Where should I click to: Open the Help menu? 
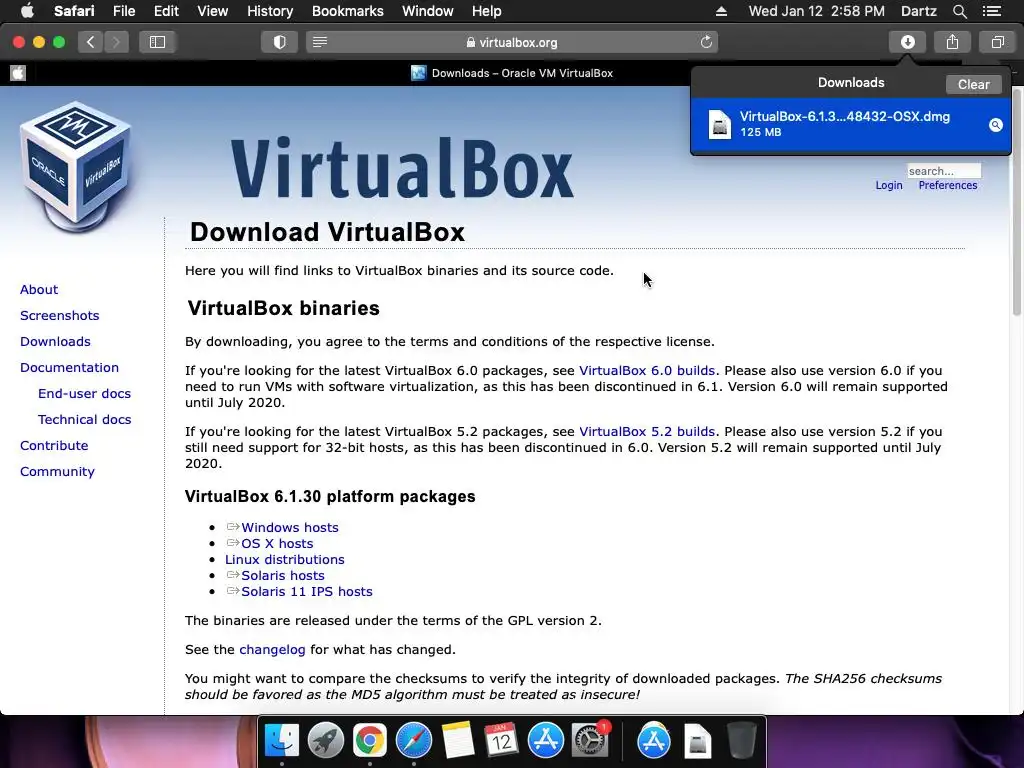click(x=487, y=11)
